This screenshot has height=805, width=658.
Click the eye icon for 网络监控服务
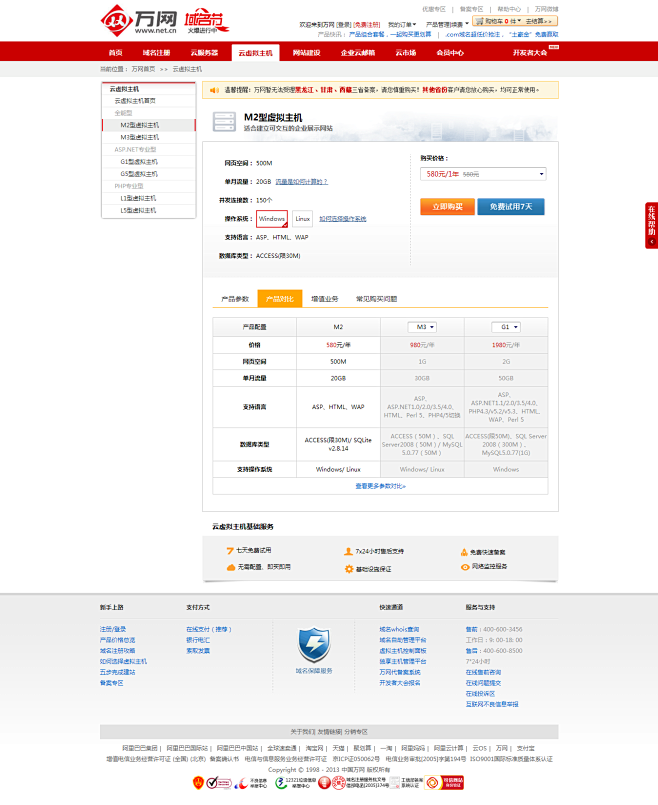[465, 566]
